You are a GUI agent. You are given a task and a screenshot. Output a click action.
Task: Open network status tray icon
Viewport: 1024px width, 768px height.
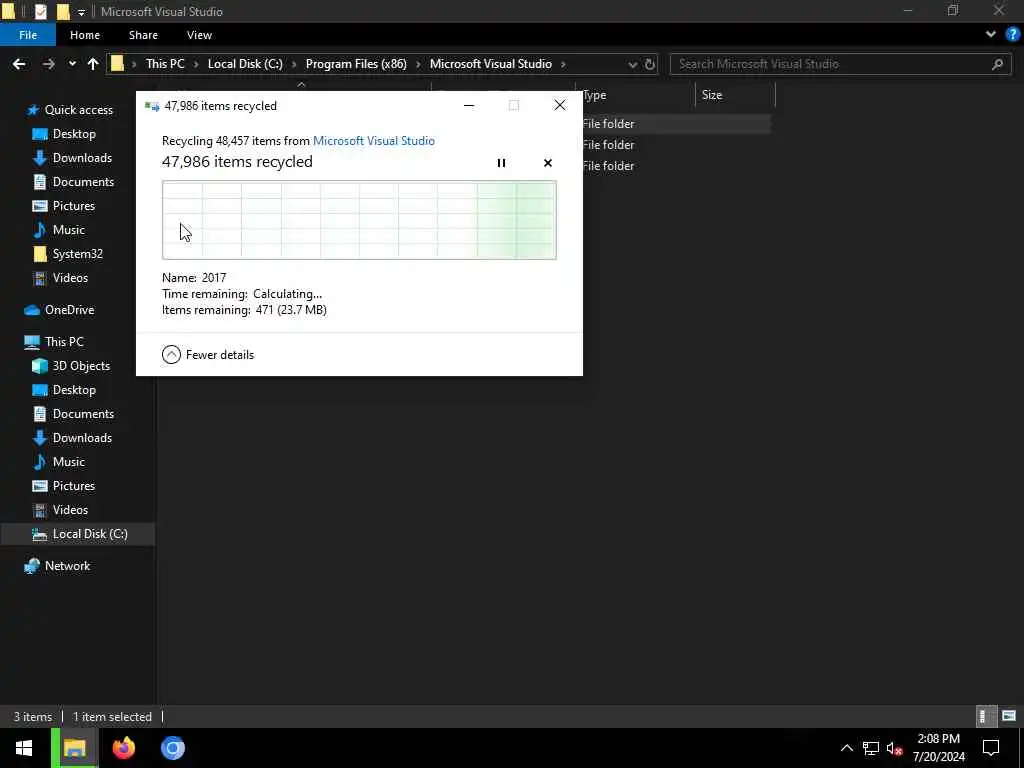pos(871,748)
